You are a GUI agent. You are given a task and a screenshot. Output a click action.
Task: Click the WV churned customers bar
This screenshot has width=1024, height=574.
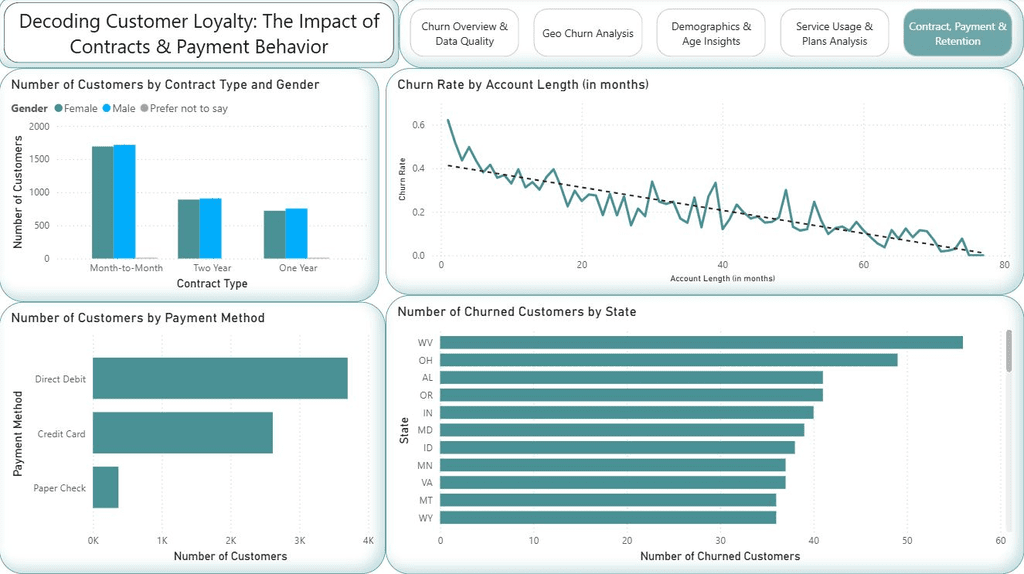click(701, 343)
